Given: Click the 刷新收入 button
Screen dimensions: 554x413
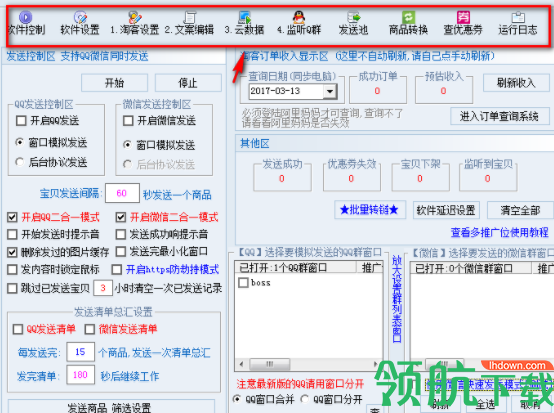Looking at the screenshot, I should tap(516, 83).
